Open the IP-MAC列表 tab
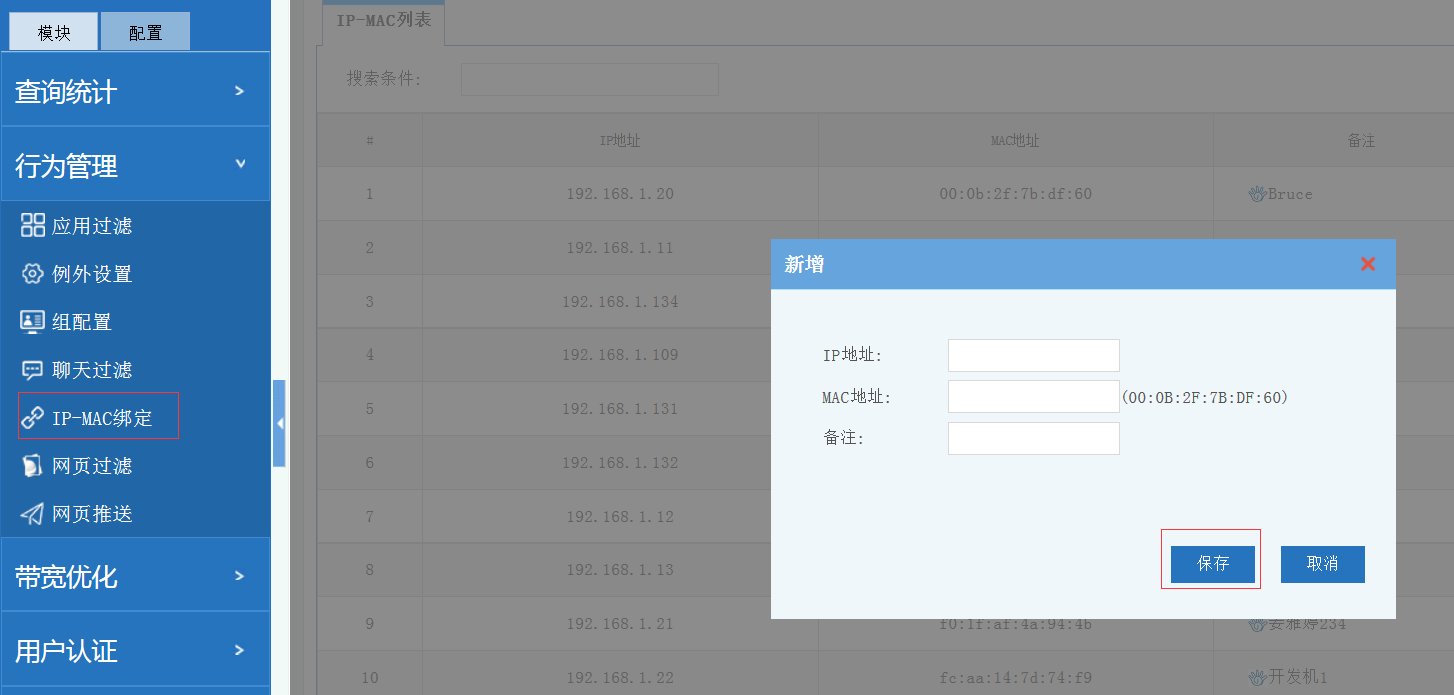Screen dimensions: 1454x695 point(383,20)
